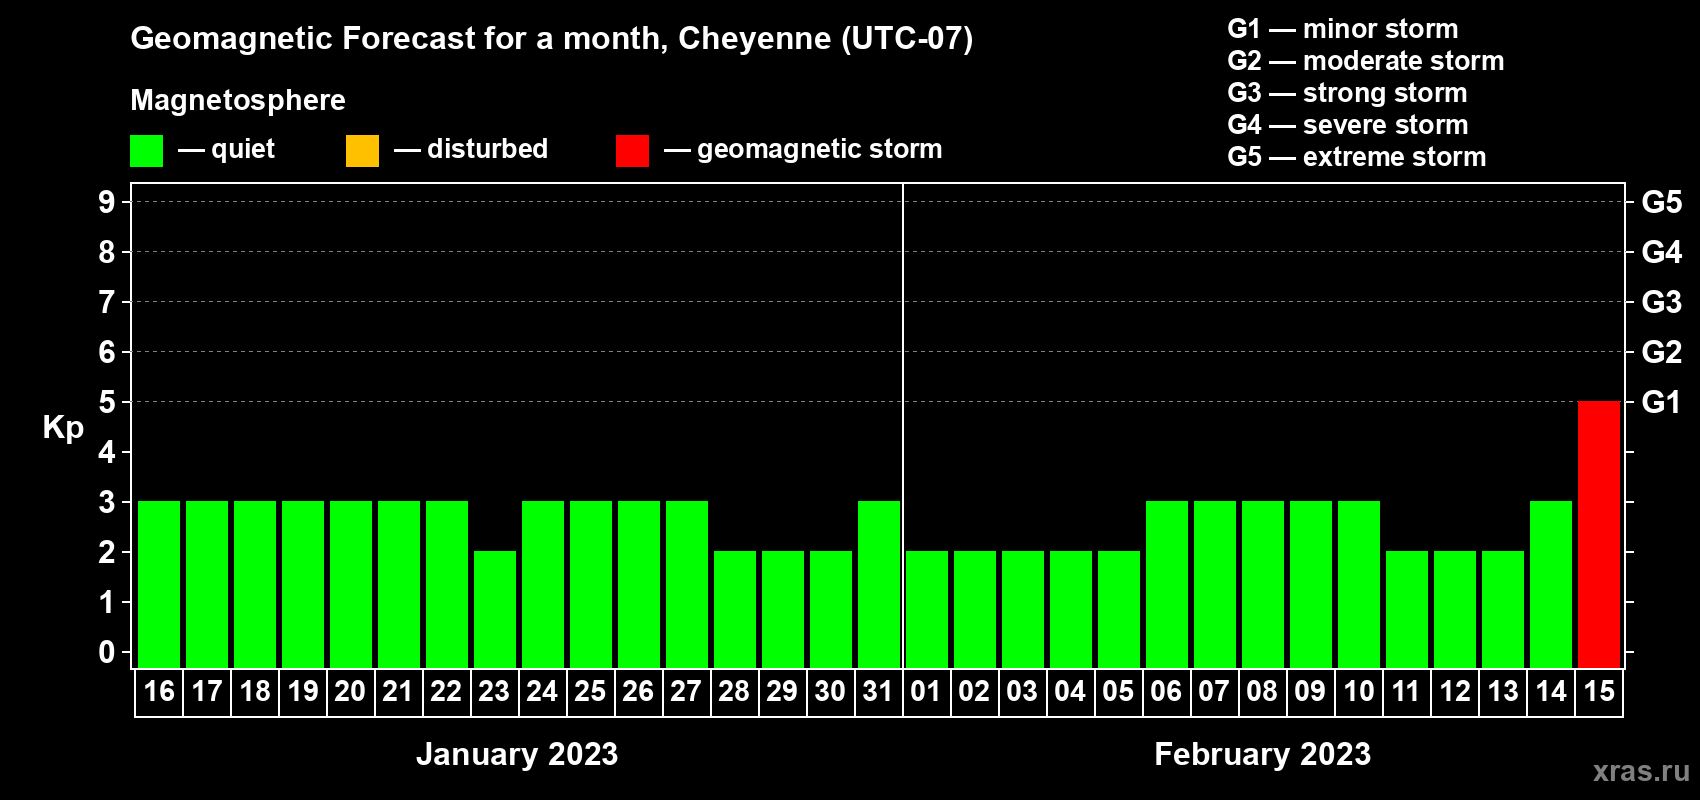Click the bar above date 01

tap(927, 609)
